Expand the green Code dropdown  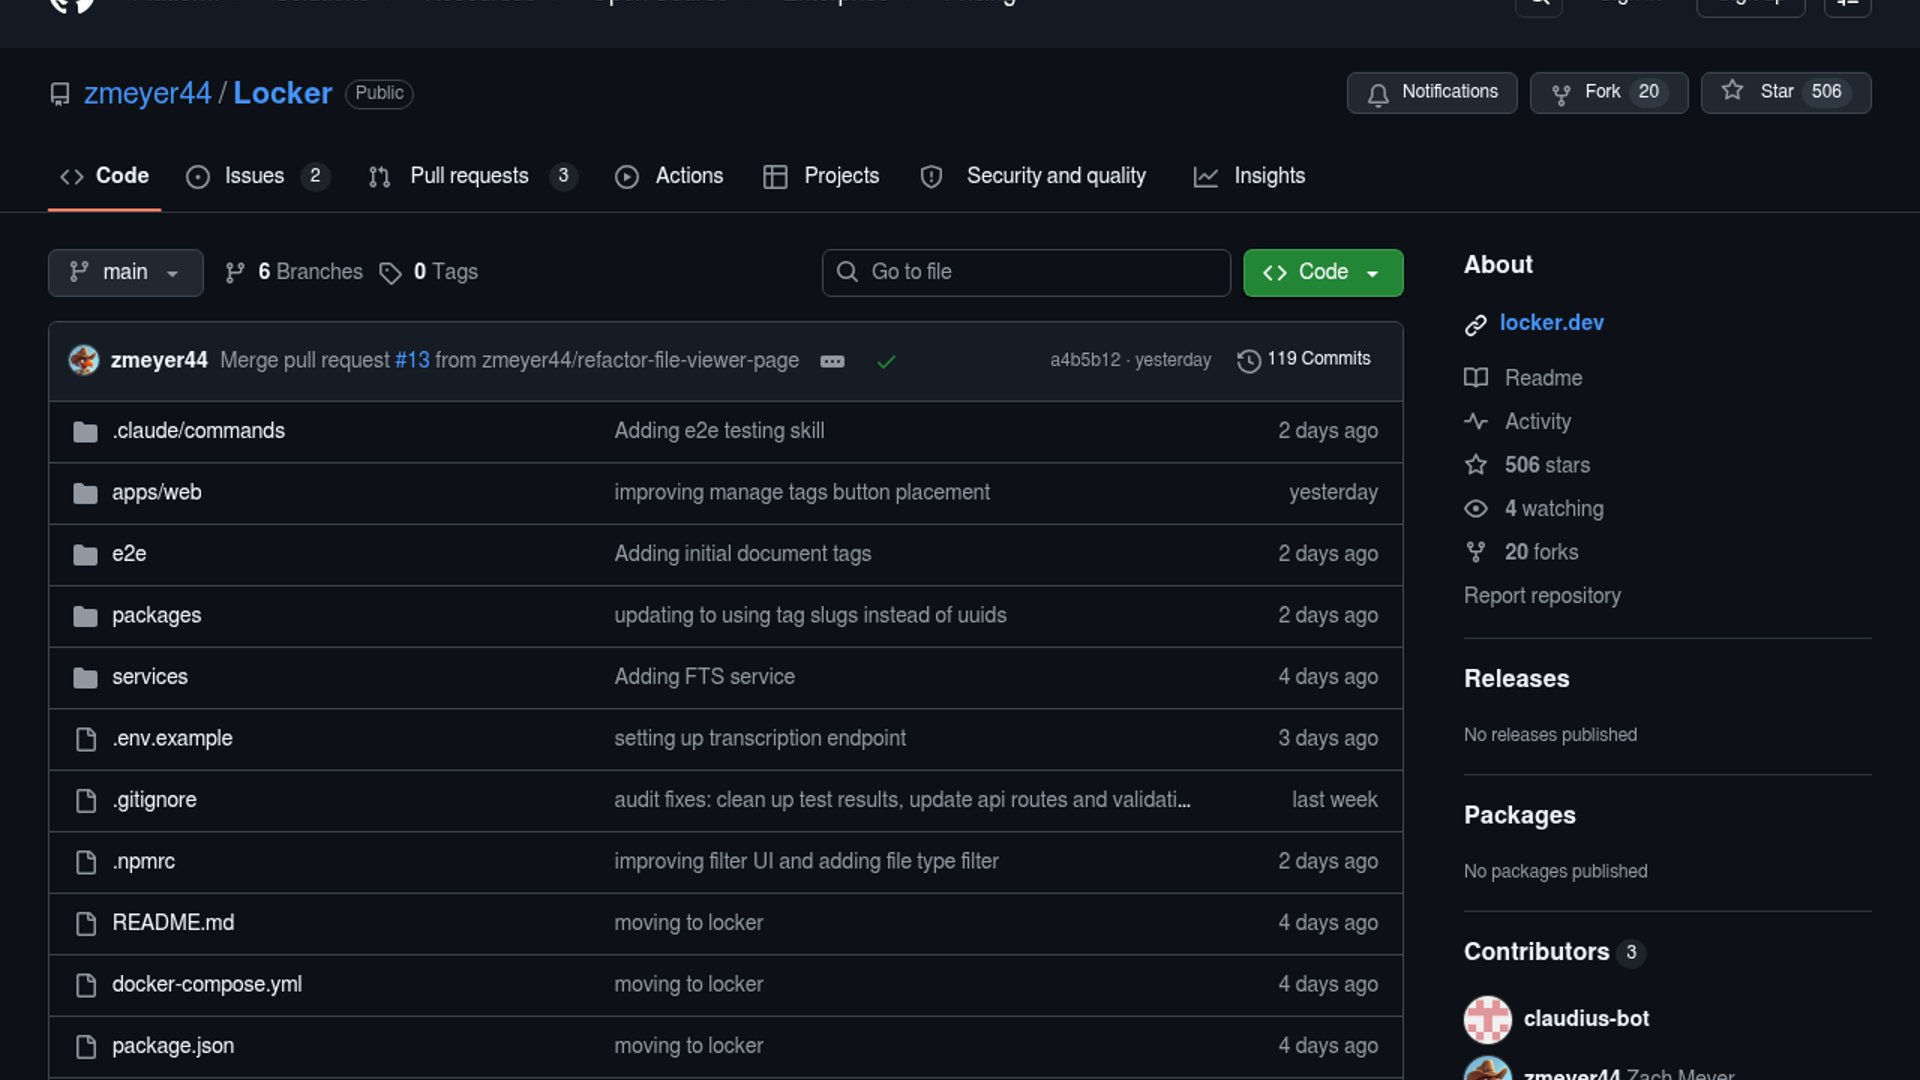[1322, 273]
